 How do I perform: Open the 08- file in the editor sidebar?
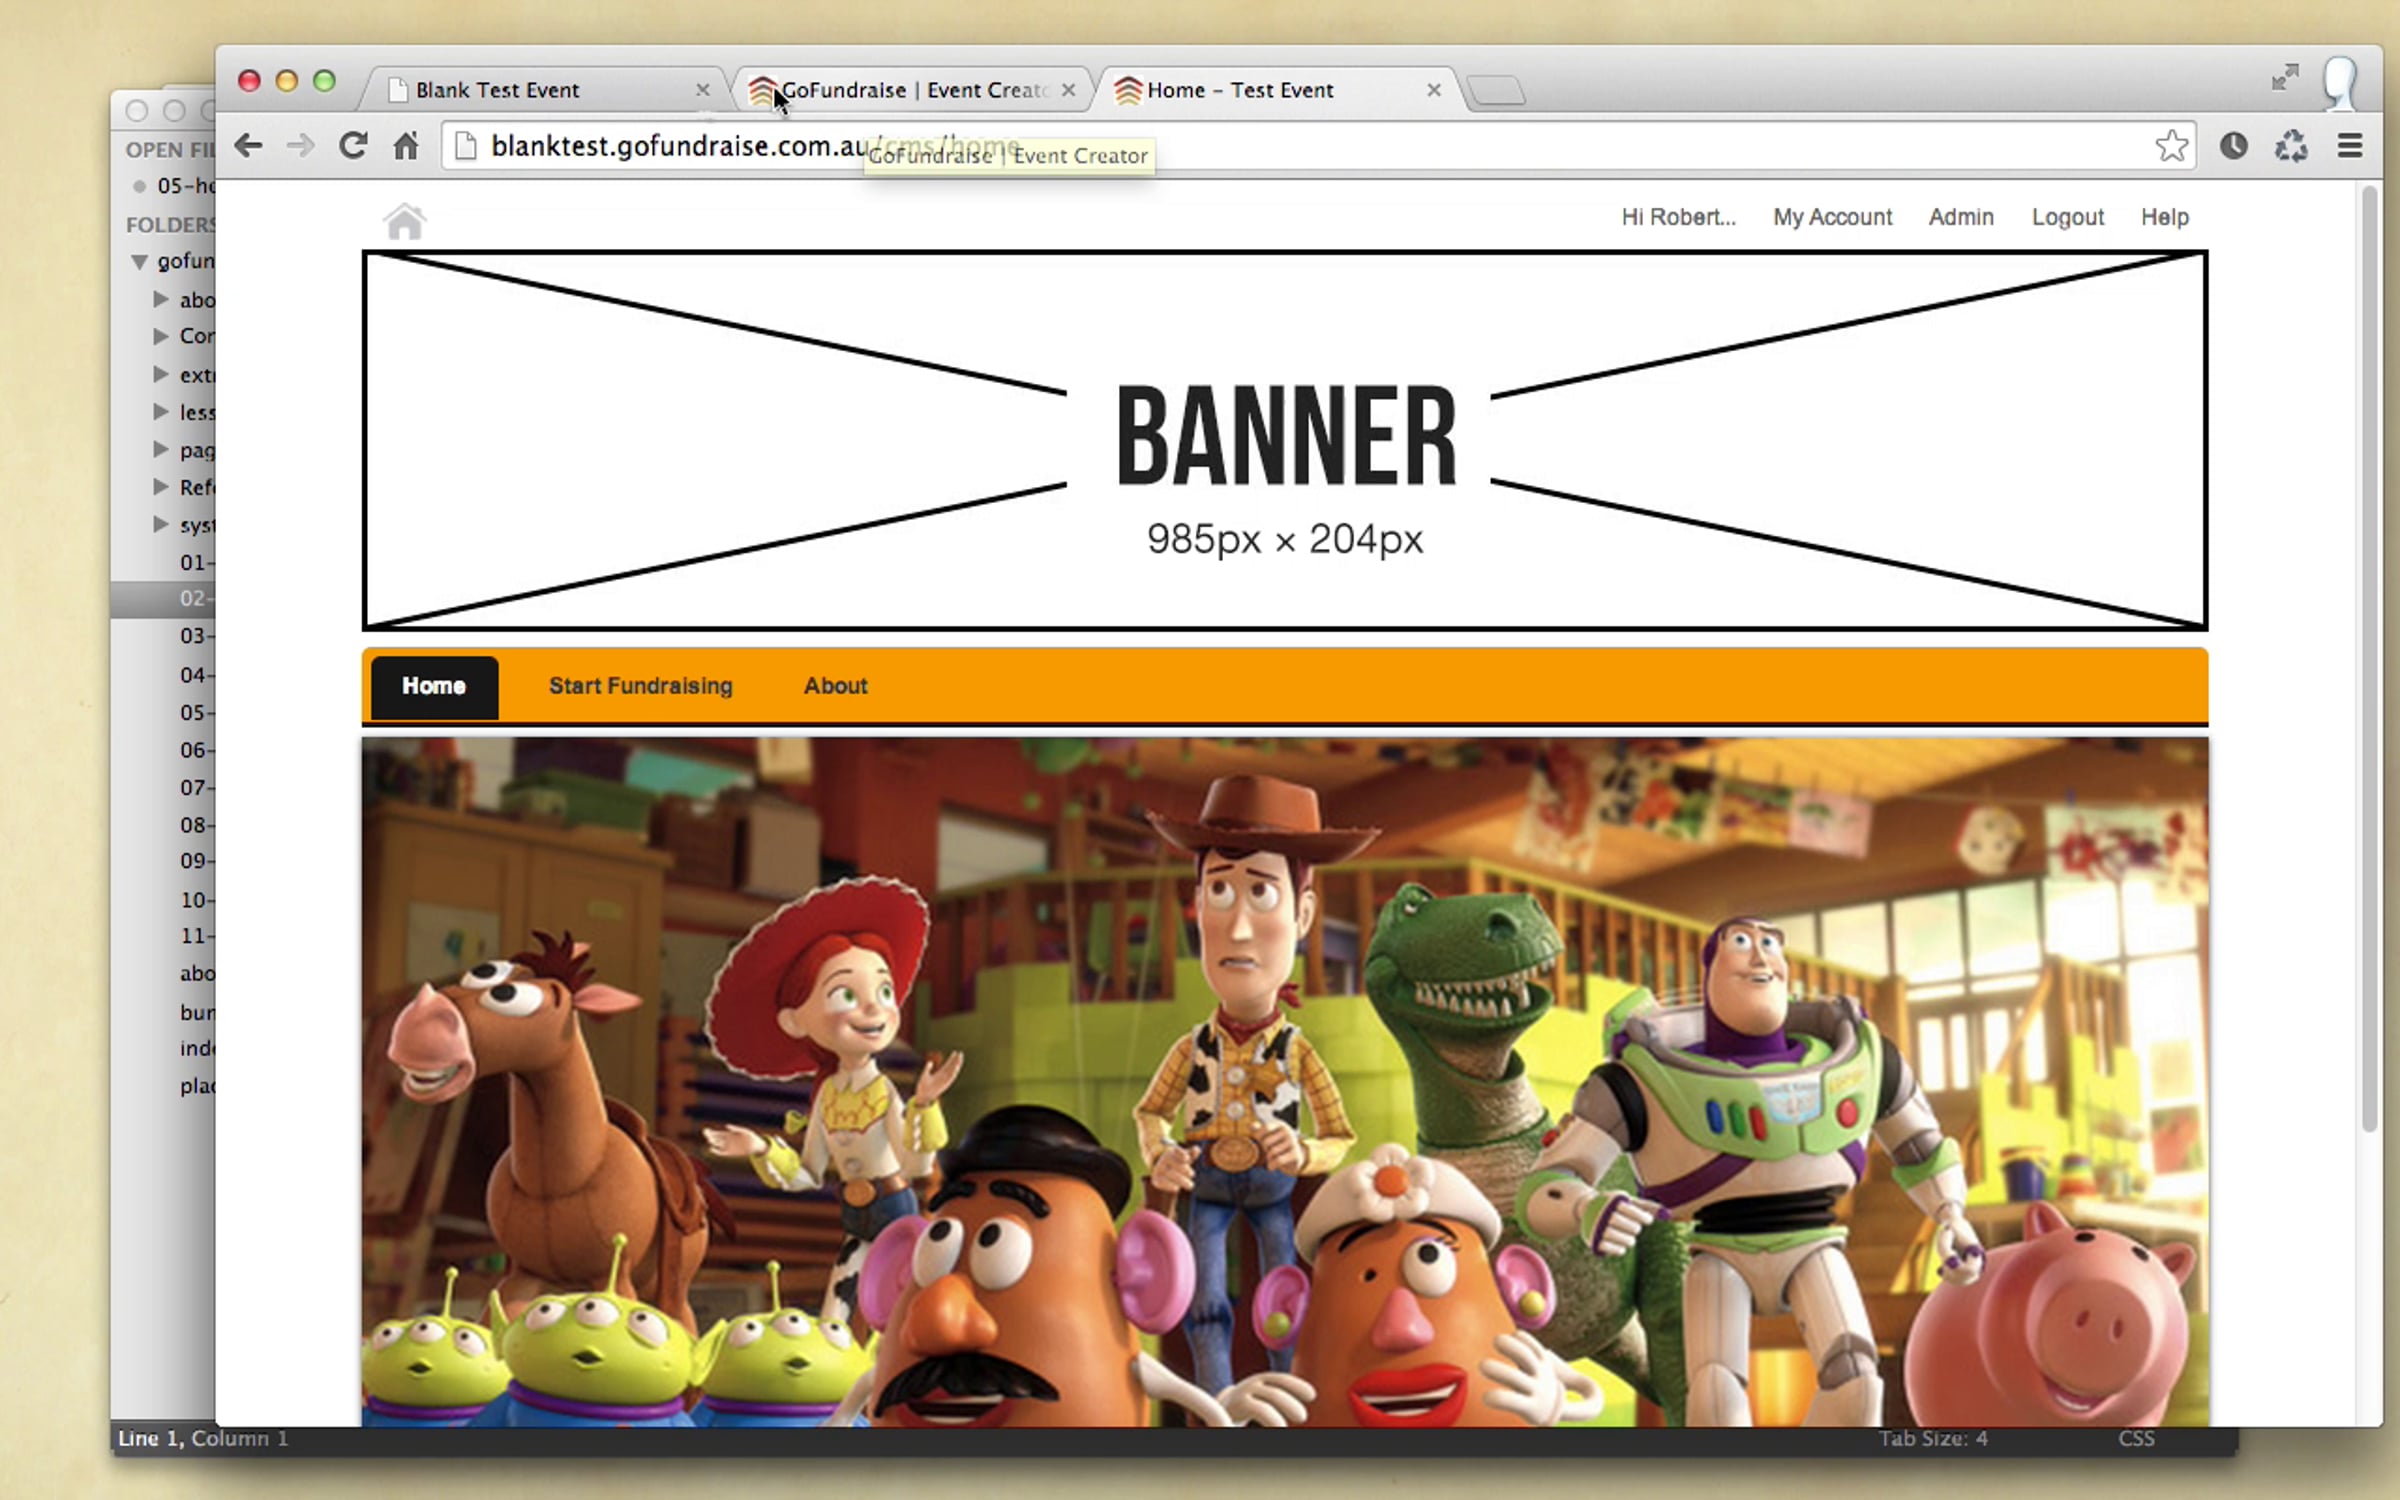(197, 825)
